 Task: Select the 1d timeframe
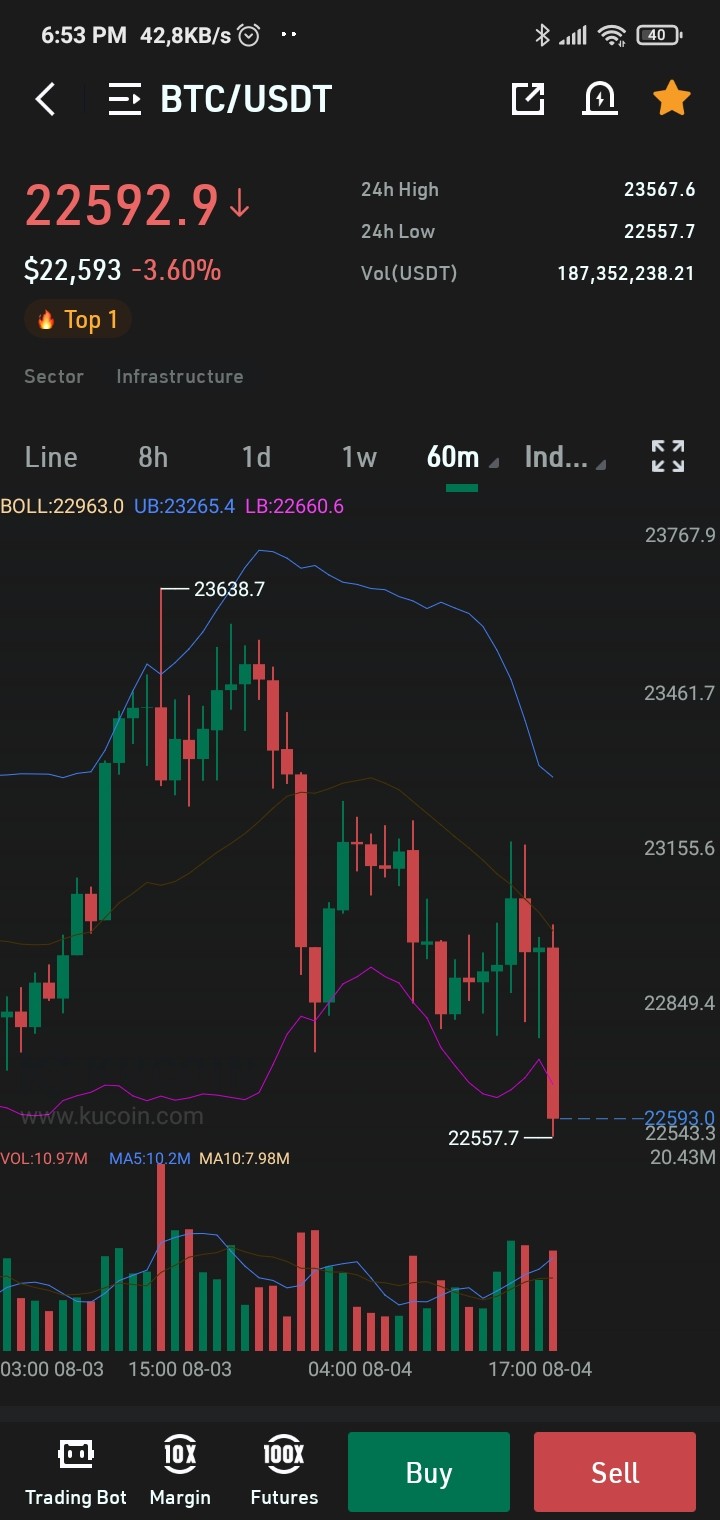point(256,457)
